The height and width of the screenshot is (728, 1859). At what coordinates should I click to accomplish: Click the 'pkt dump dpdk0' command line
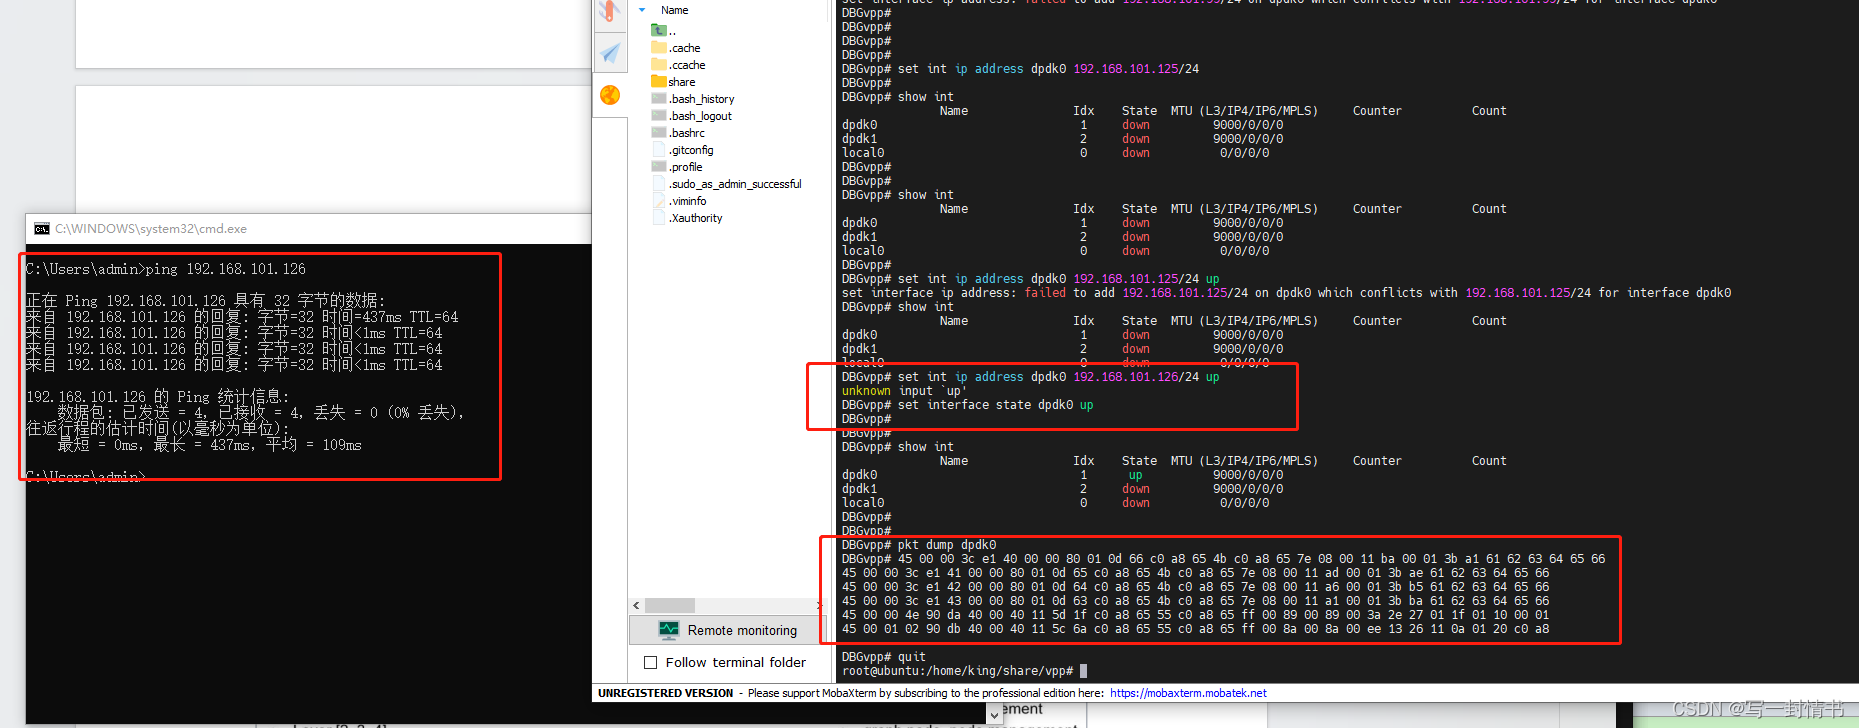919,545
